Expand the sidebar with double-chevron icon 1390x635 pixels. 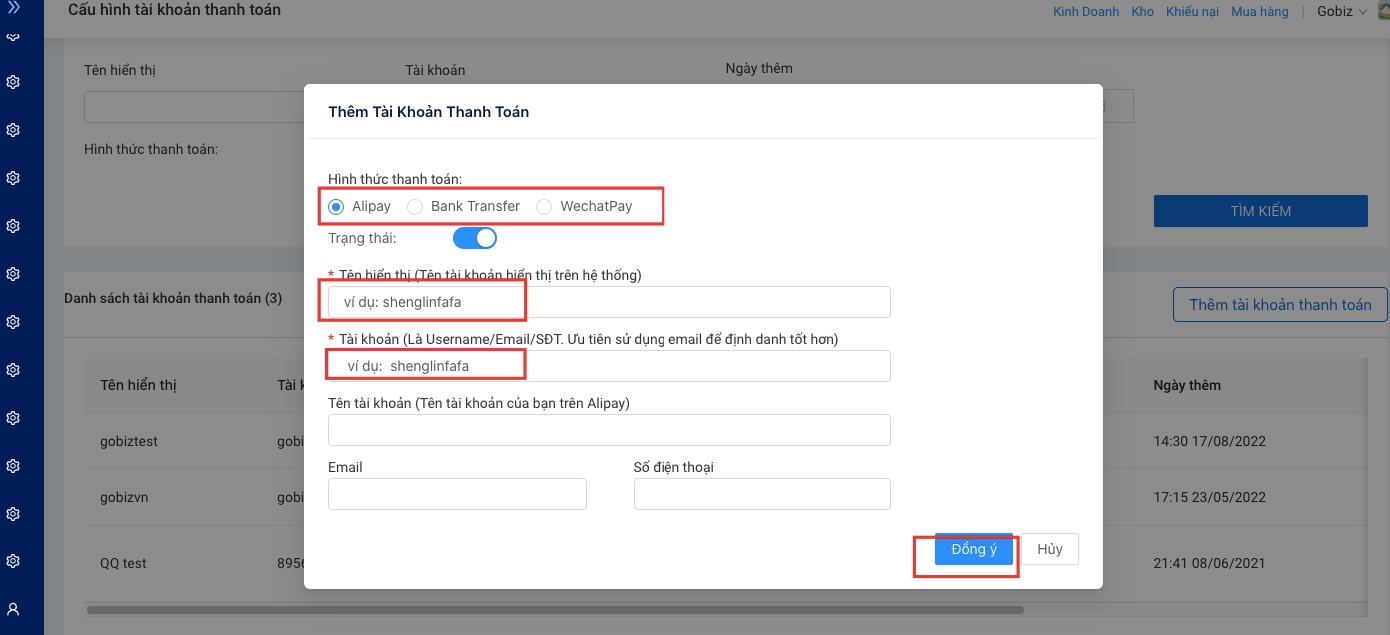pos(13,7)
